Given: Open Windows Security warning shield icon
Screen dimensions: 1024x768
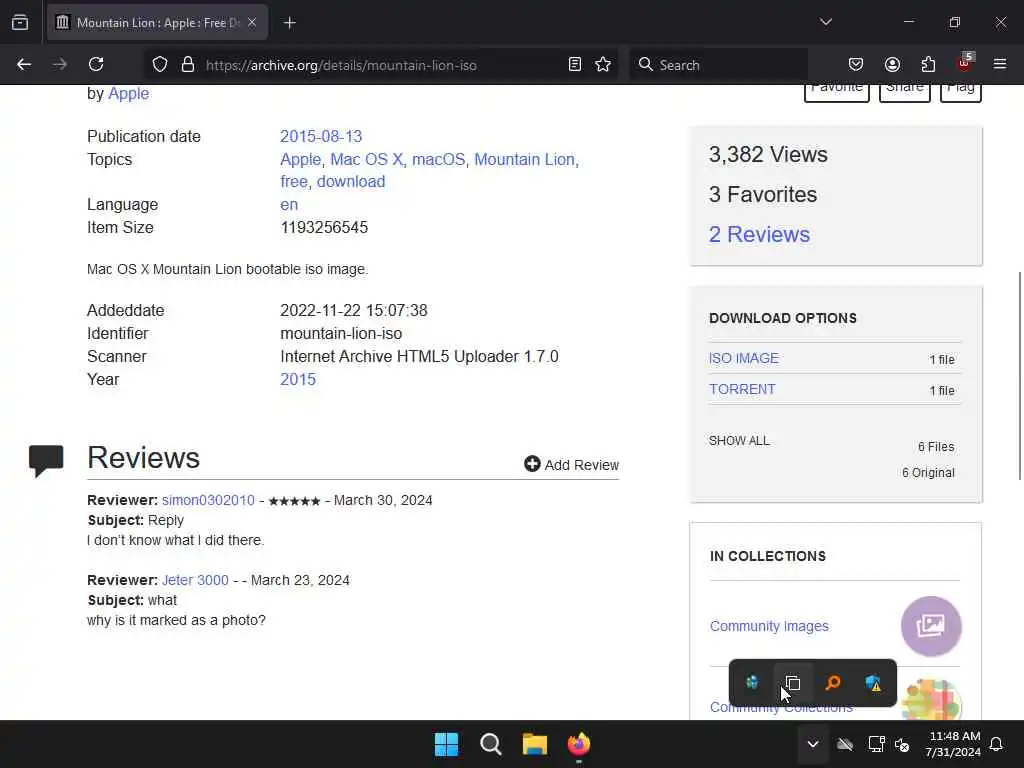Looking at the screenshot, I should pyautogui.click(x=874, y=682).
